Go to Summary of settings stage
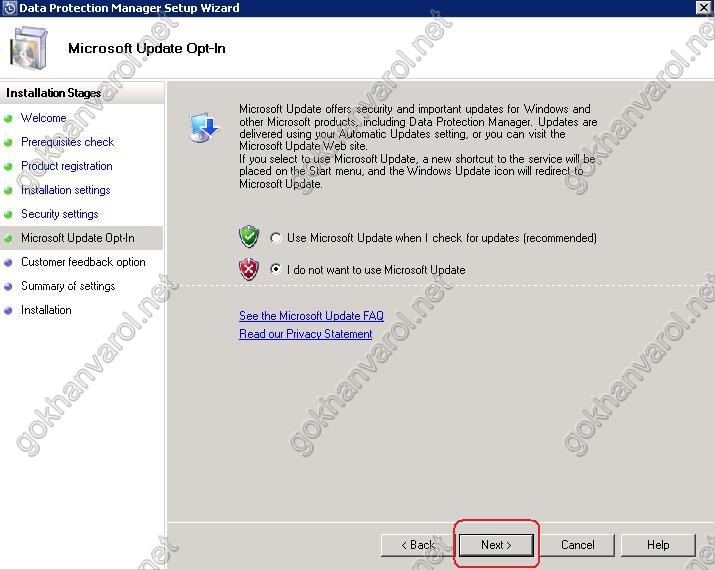 click(x=68, y=286)
